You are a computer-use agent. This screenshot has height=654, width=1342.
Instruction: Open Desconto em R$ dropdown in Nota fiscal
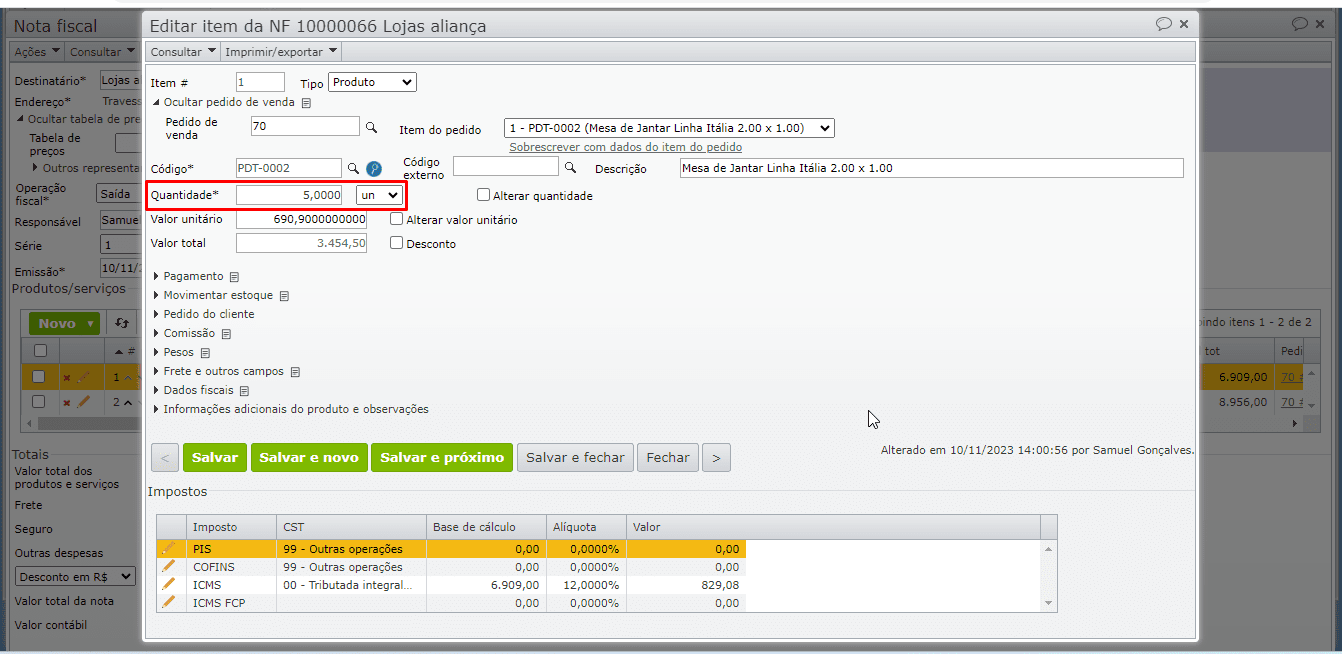(76, 577)
